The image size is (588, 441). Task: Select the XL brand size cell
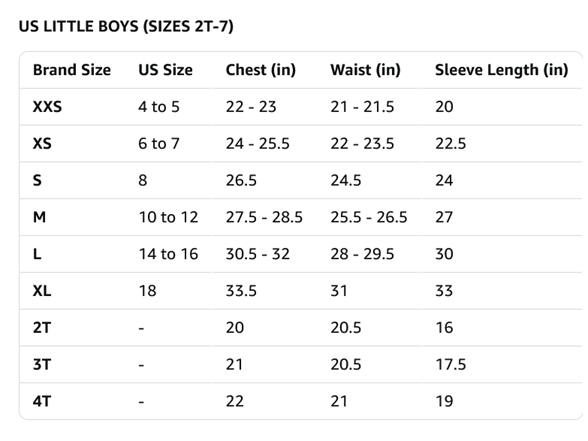tap(42, 291)
